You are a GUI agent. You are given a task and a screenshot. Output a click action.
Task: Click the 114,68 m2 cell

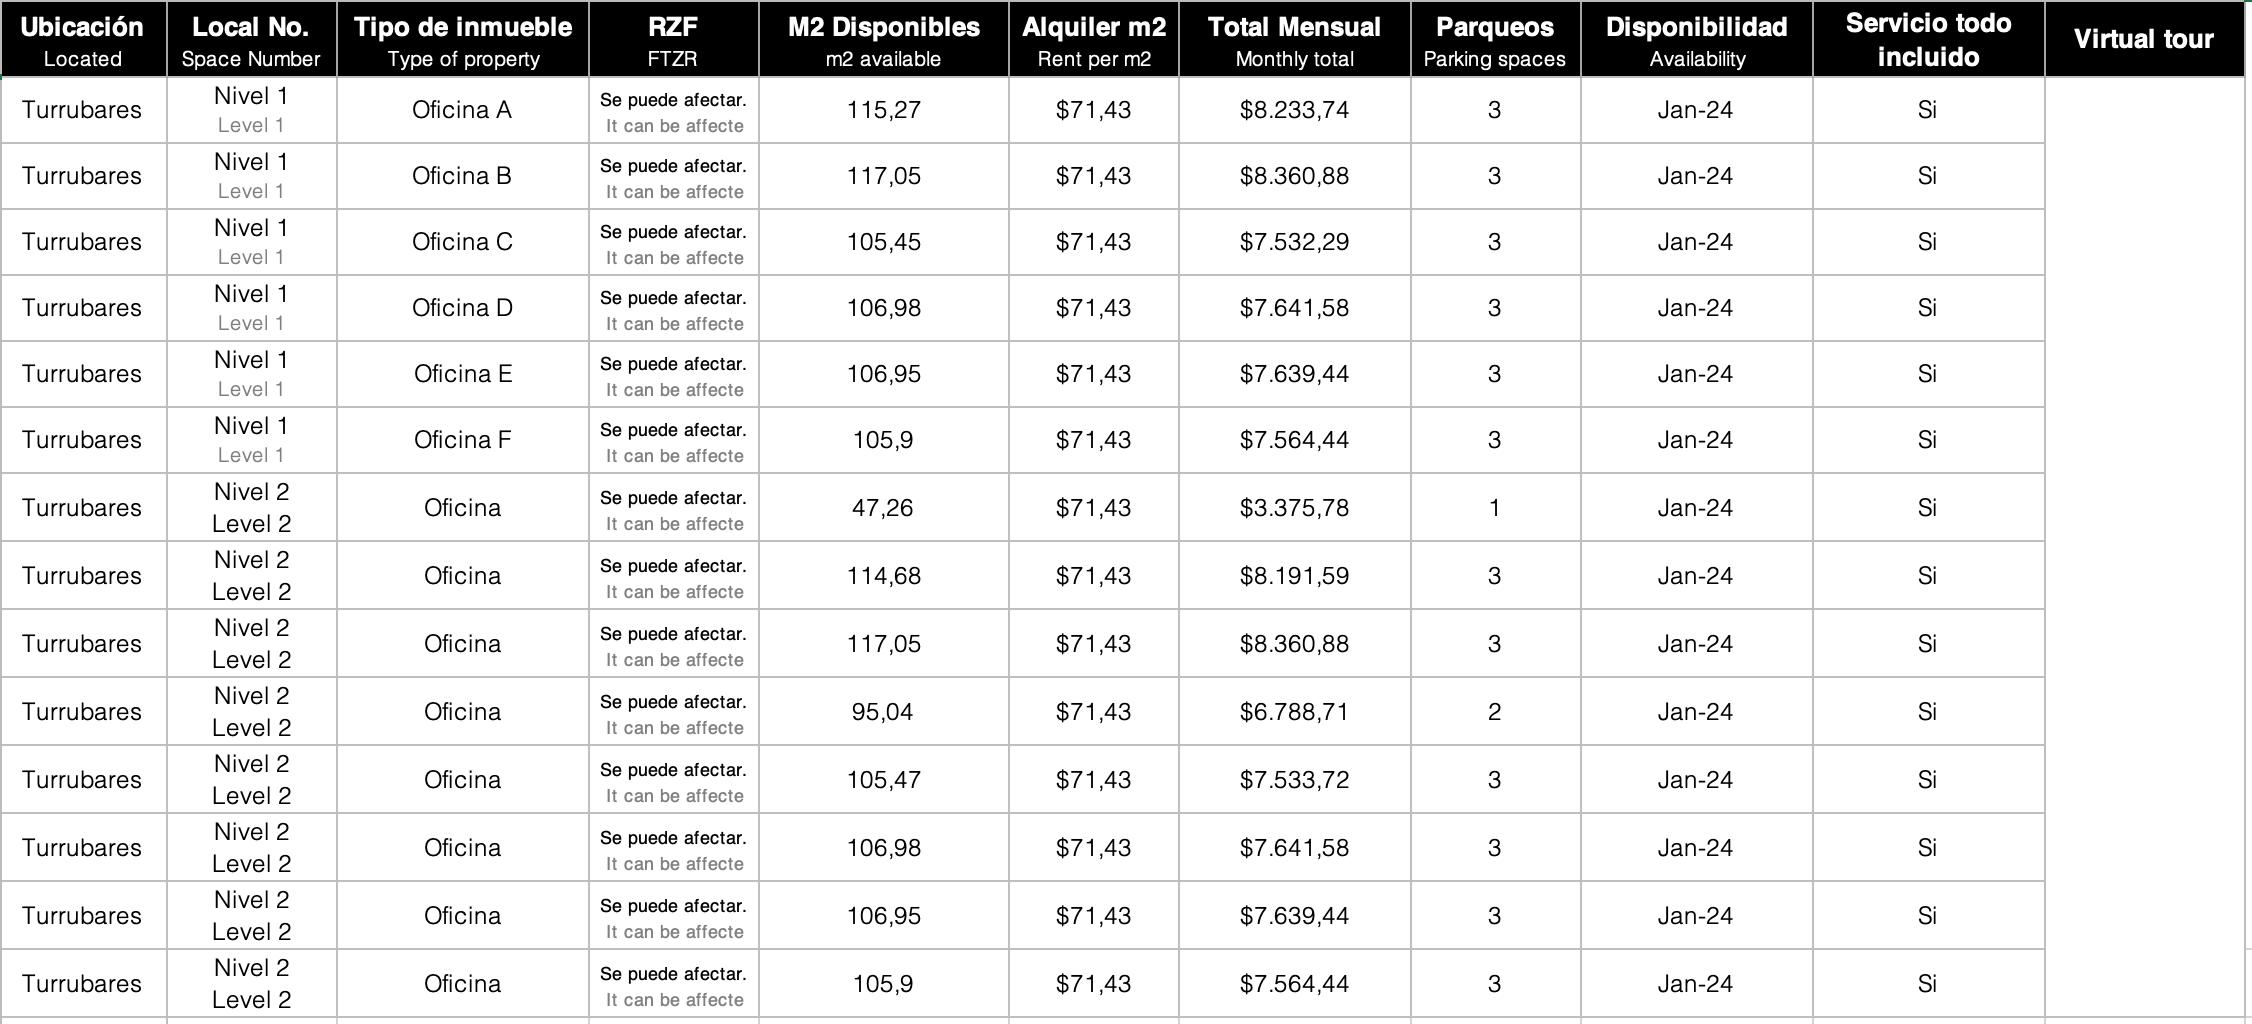tap(883, 576)
